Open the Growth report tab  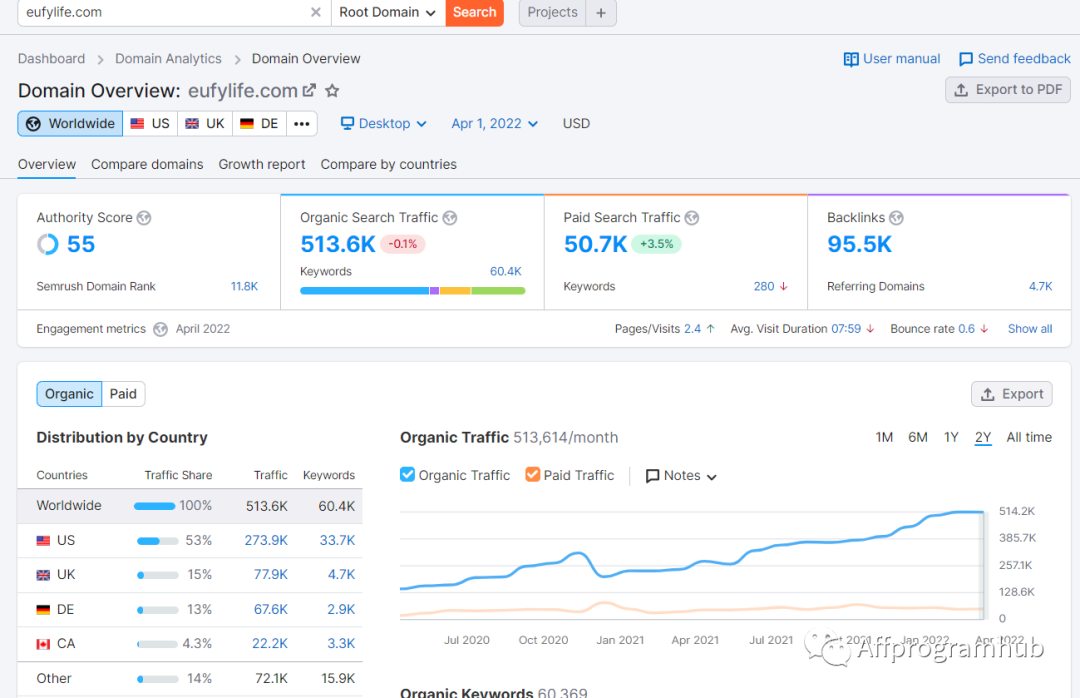[262, 165]
